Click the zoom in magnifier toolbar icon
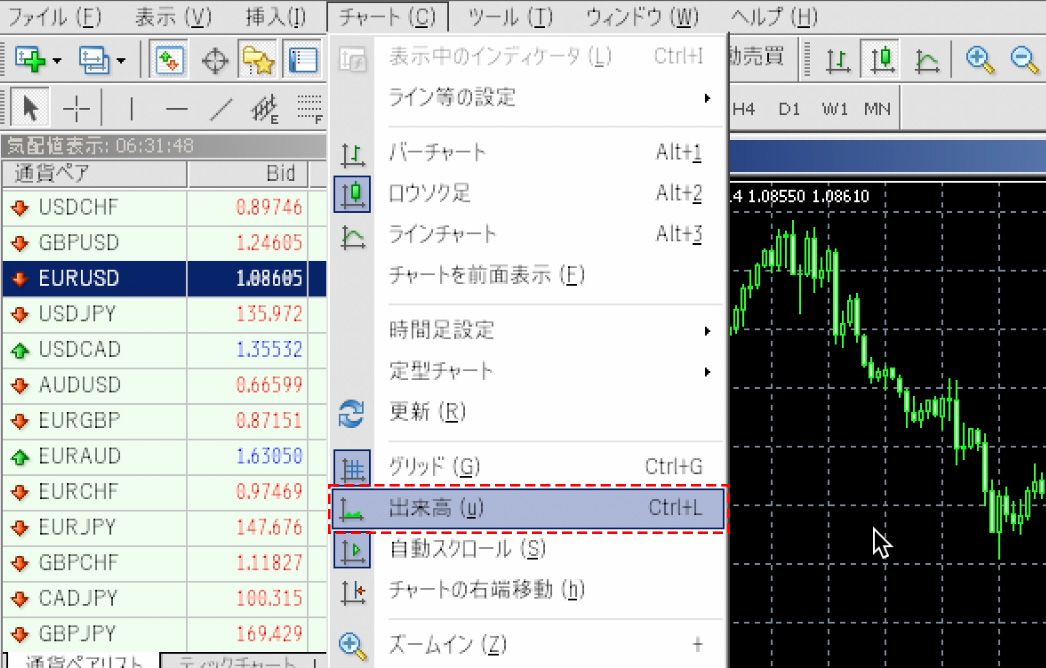1046x668 pixels. [979, 59]
